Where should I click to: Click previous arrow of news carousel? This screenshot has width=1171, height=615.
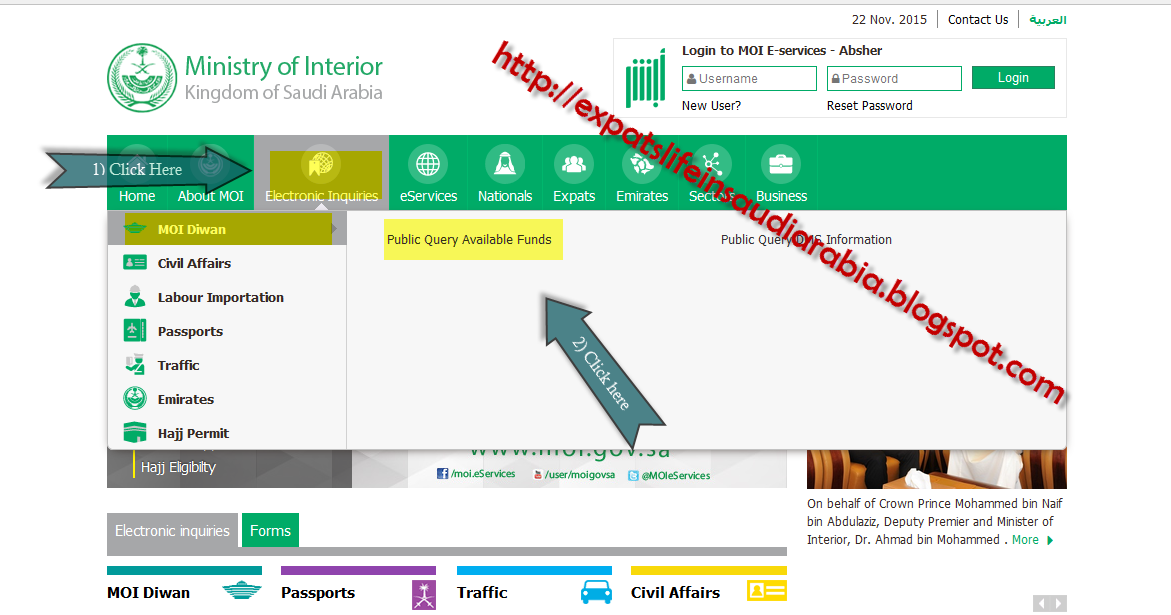coord(1041,603)
